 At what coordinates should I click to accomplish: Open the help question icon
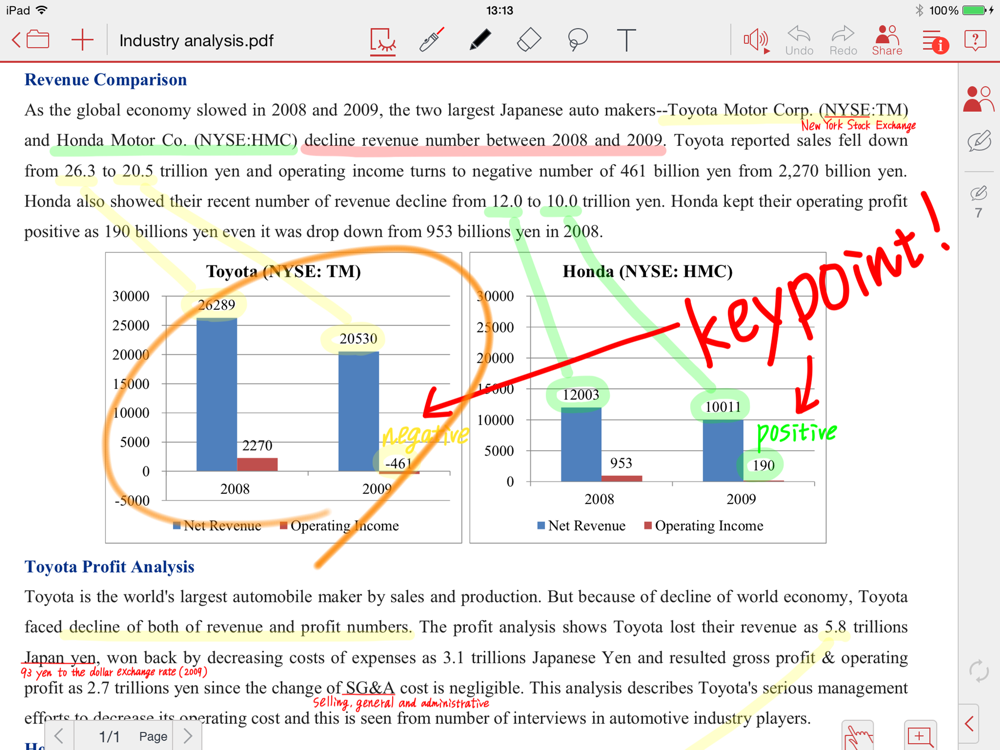click(x=975, y=41)
